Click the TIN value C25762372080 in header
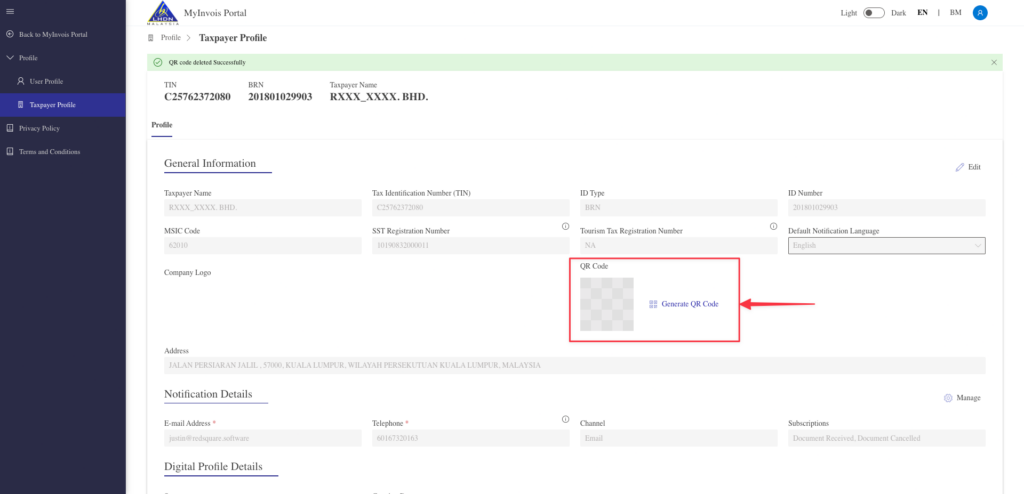The width and height of the screenshot is (1024, 494). coord(197,97)
